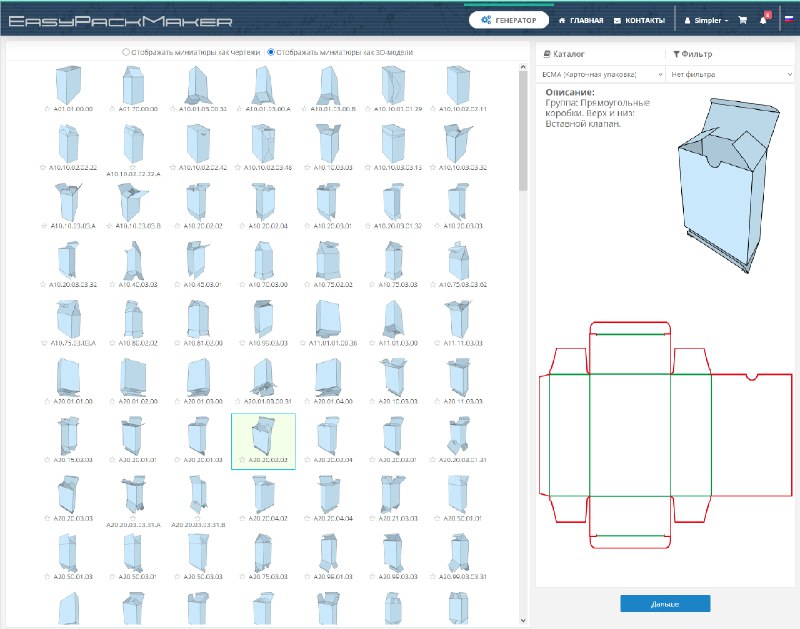Click the ГЕНЕРАТОР button

[509, 20]
